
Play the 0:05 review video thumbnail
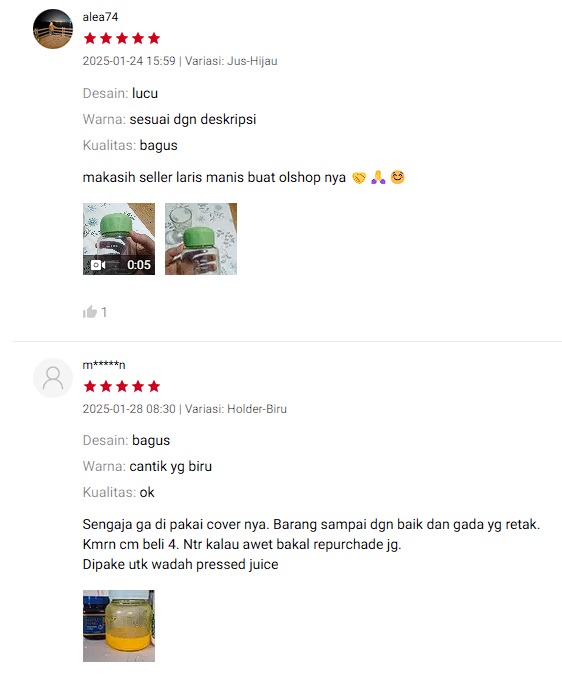coord(119,239)
